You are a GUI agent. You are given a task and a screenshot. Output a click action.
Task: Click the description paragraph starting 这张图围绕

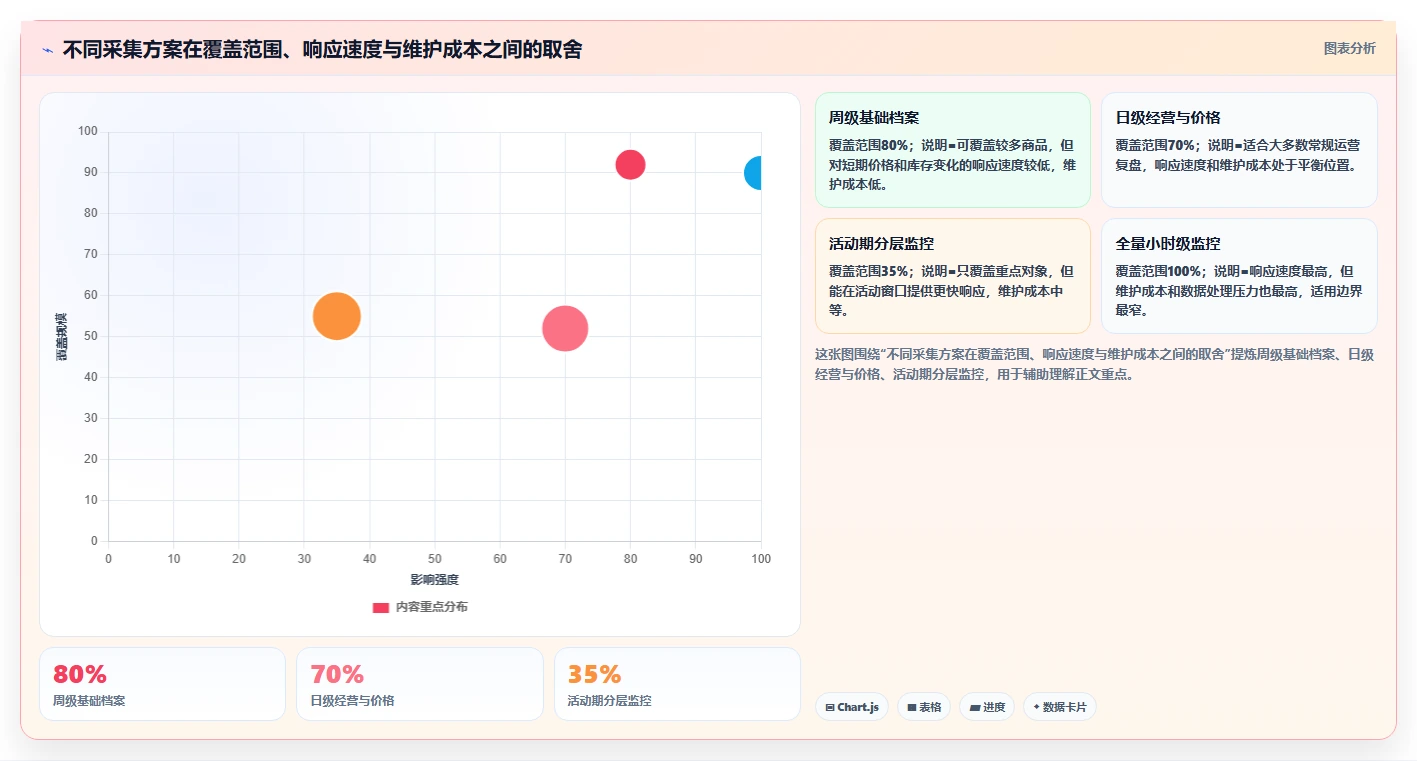[x=1095, y=364]
